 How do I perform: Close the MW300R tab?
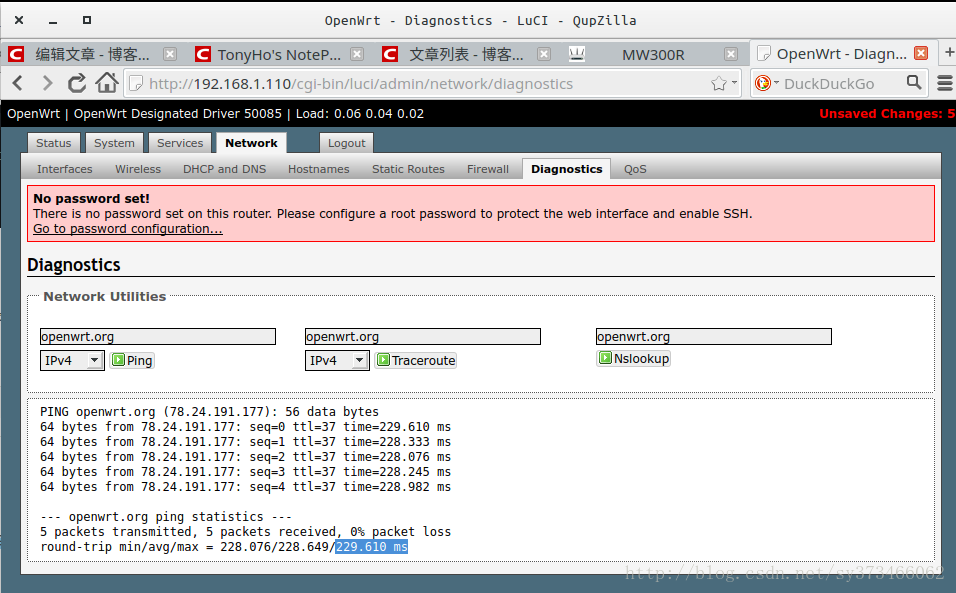(x=731, y=54)
